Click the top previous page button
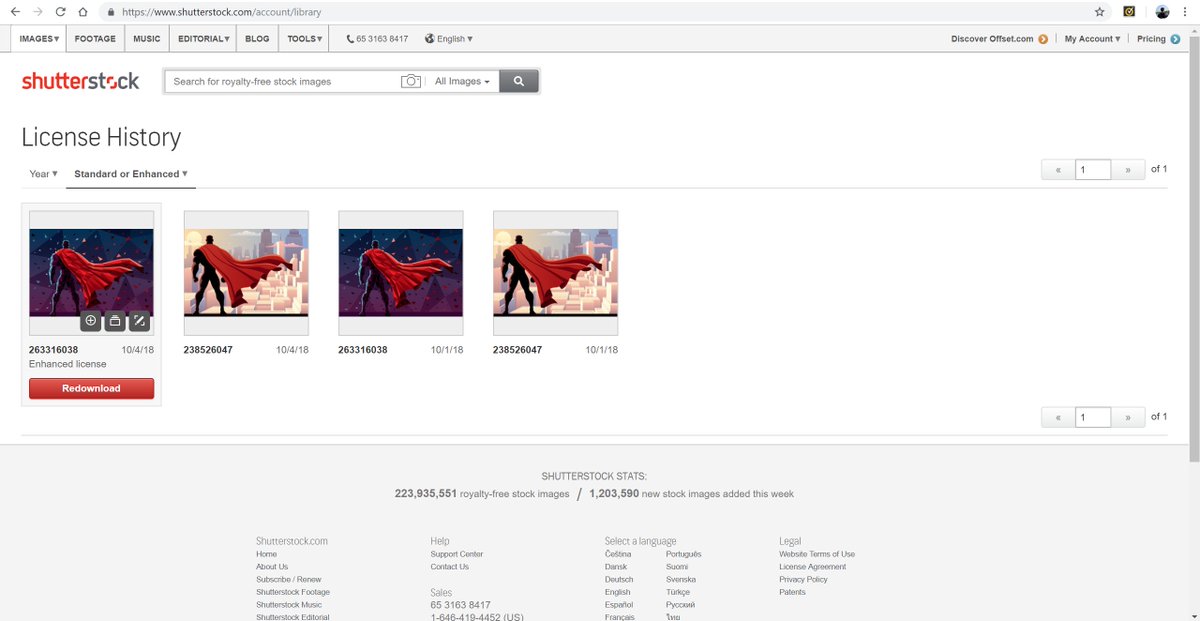The image size is (1200, 621). 1058,169
